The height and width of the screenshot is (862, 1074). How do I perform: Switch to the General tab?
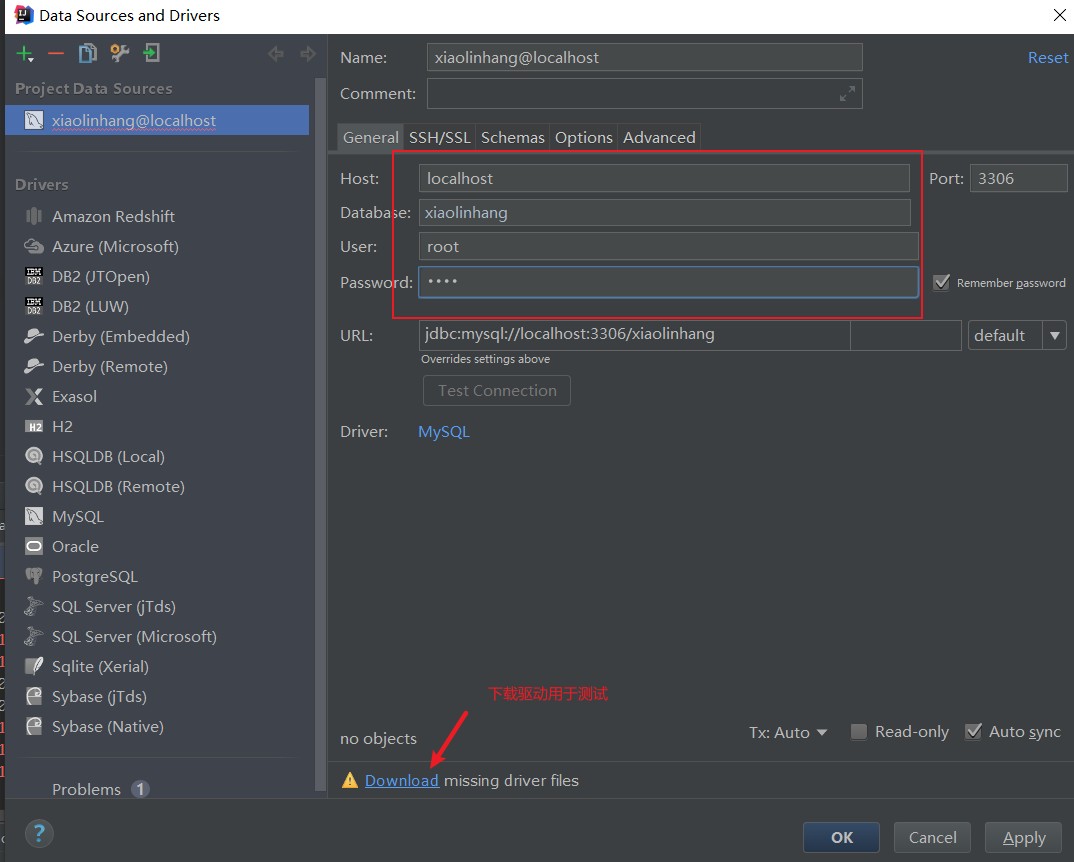(371, 138)
